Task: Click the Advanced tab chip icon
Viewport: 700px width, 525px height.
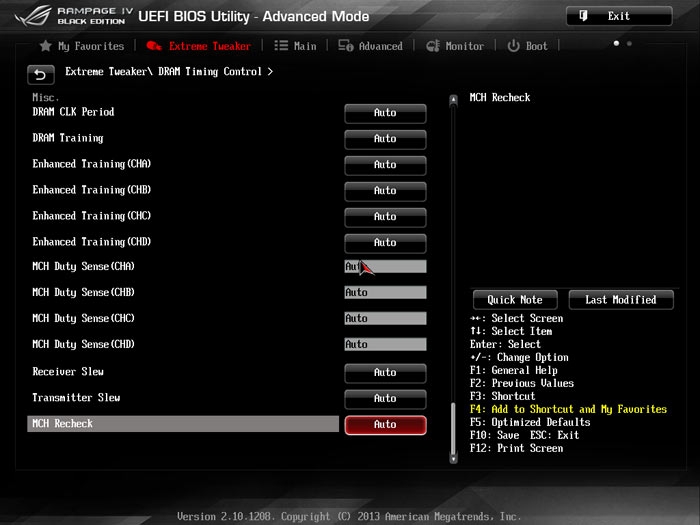Action: pos(346,46)
